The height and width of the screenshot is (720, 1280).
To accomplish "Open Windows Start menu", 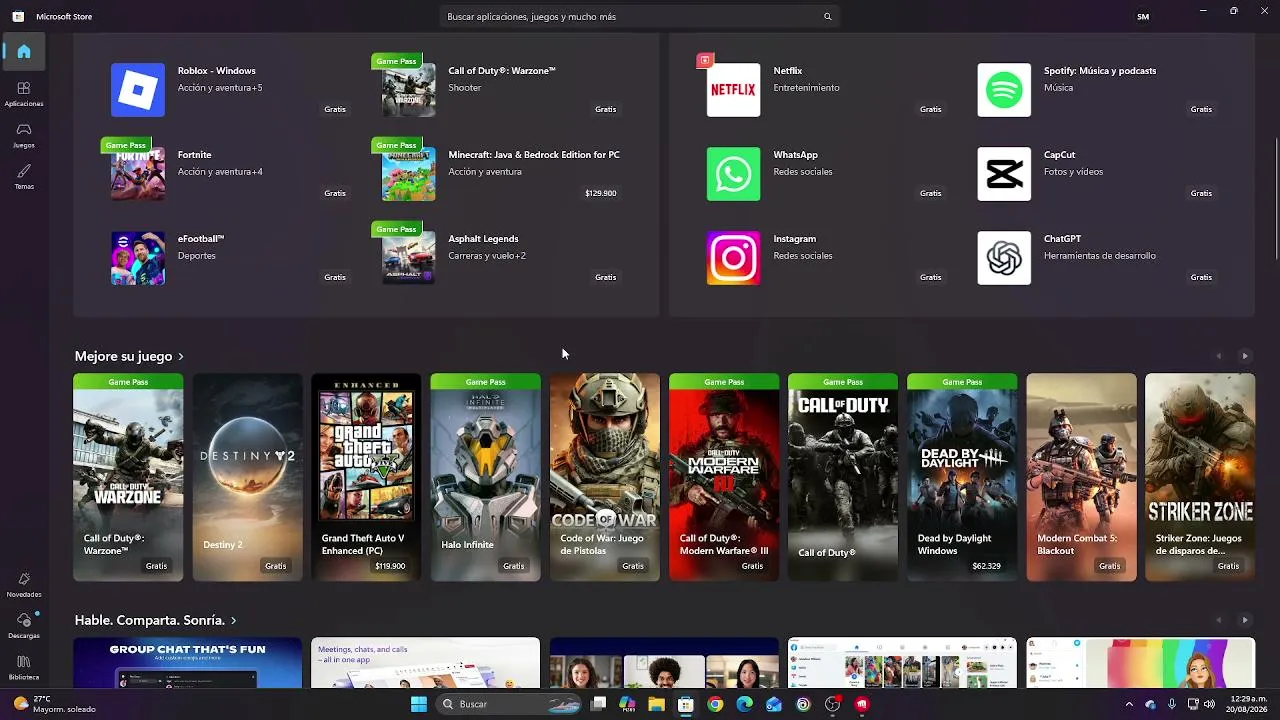I will click(419, 704).
